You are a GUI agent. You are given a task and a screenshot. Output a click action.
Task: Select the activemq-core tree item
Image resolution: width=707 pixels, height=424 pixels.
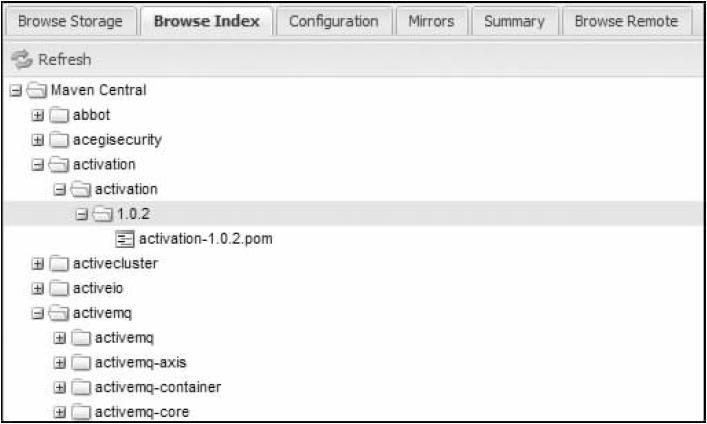141,411
